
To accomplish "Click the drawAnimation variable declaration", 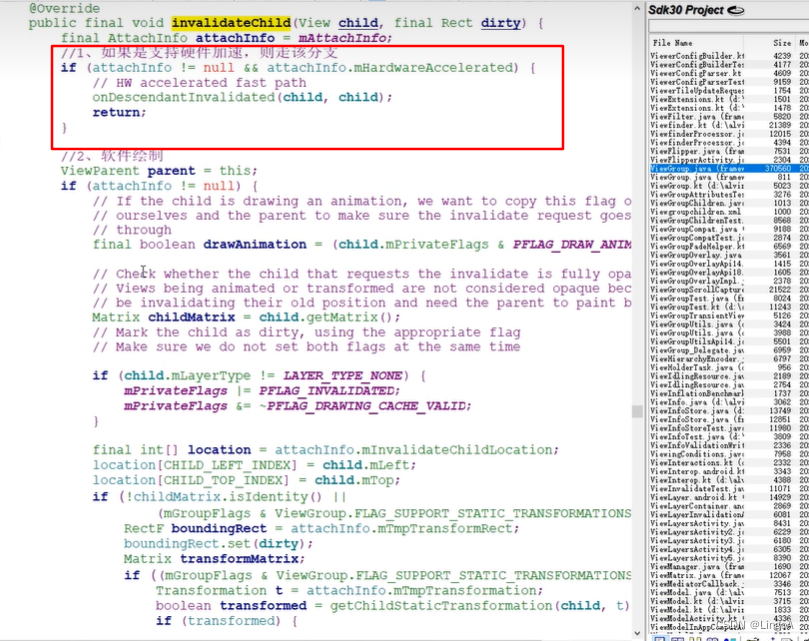I will coord(255,244).
